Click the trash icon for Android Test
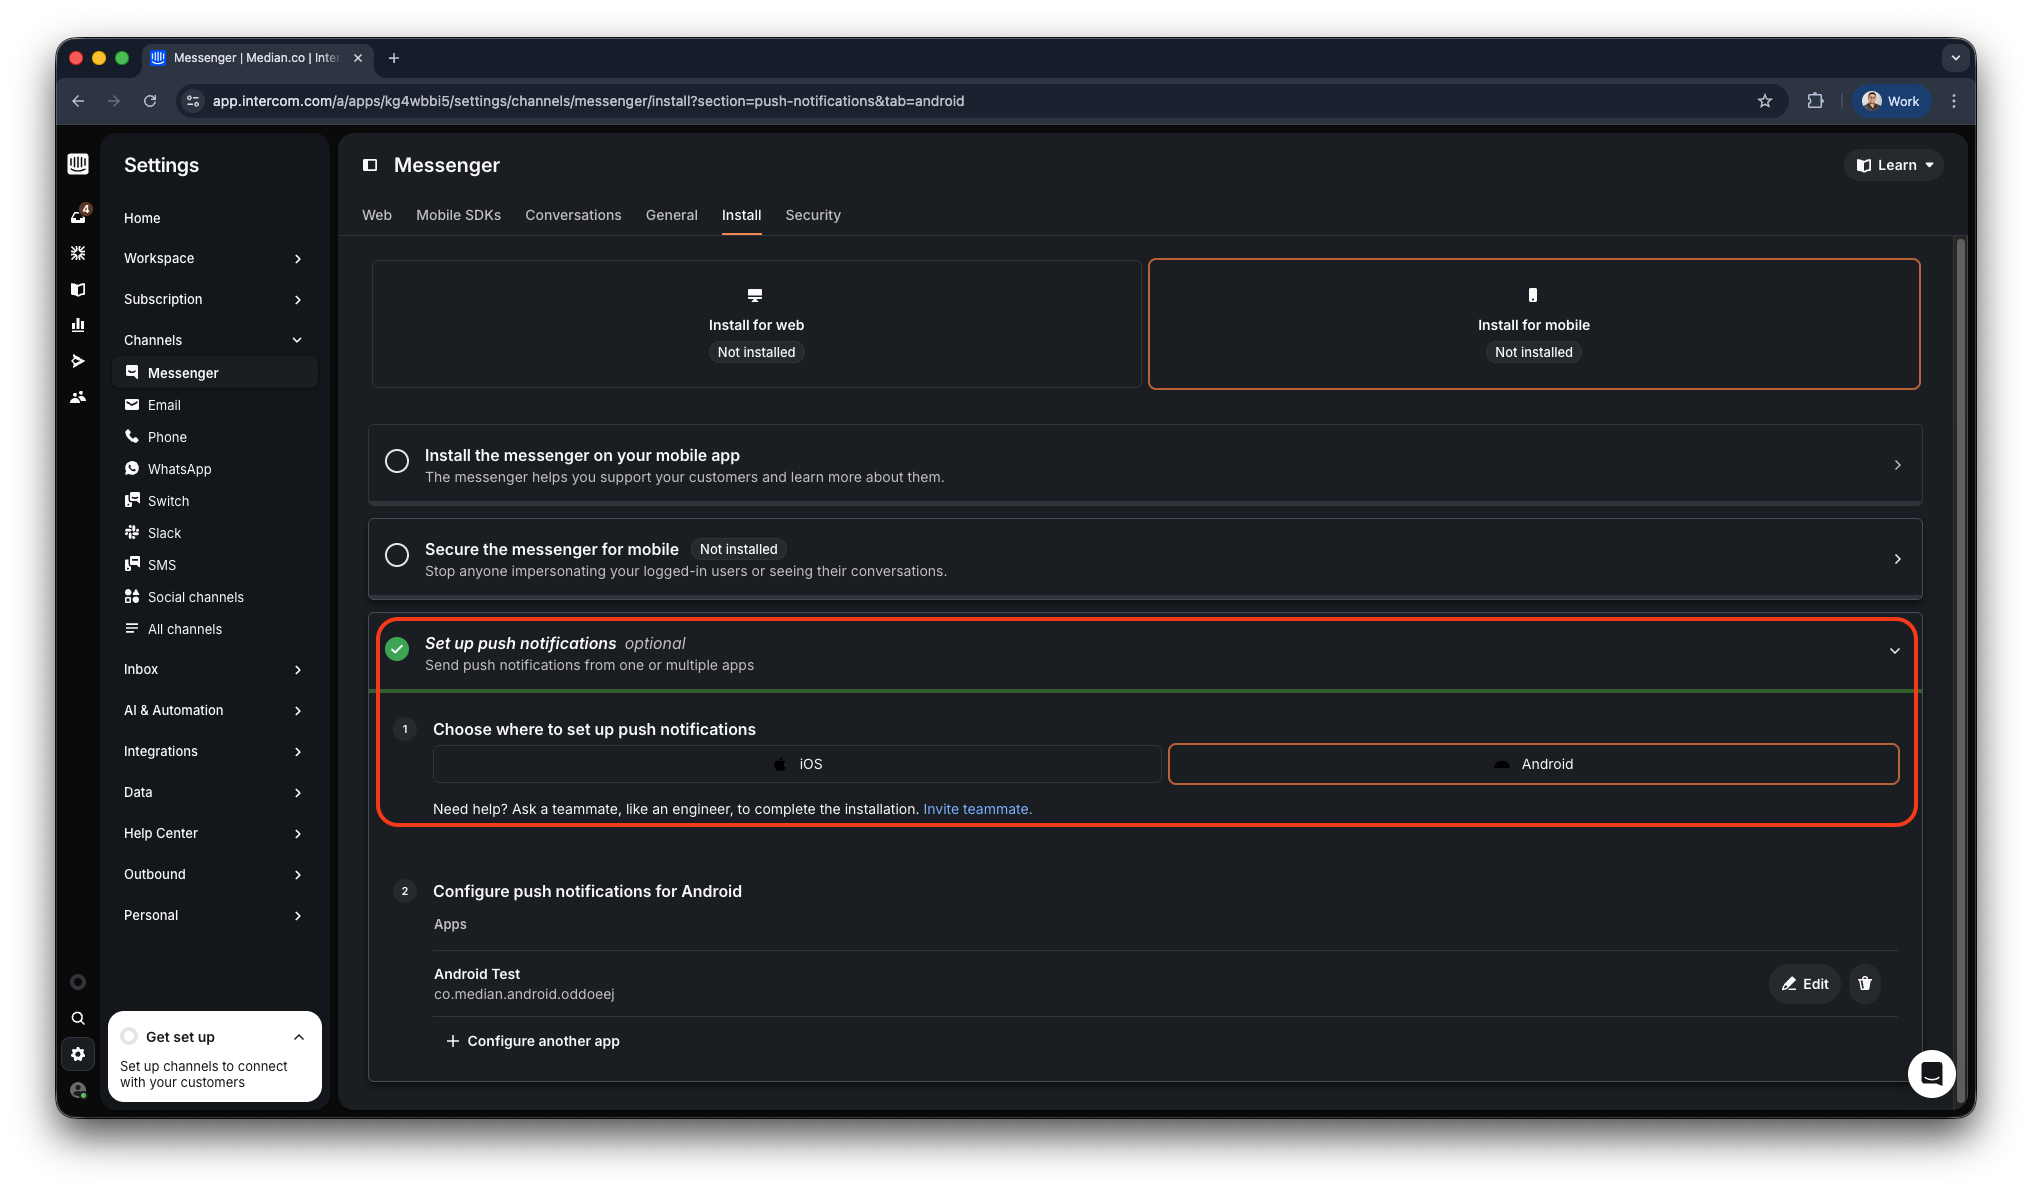The height and width of the screenshot is (1192, 2032). click(1865, 984)
